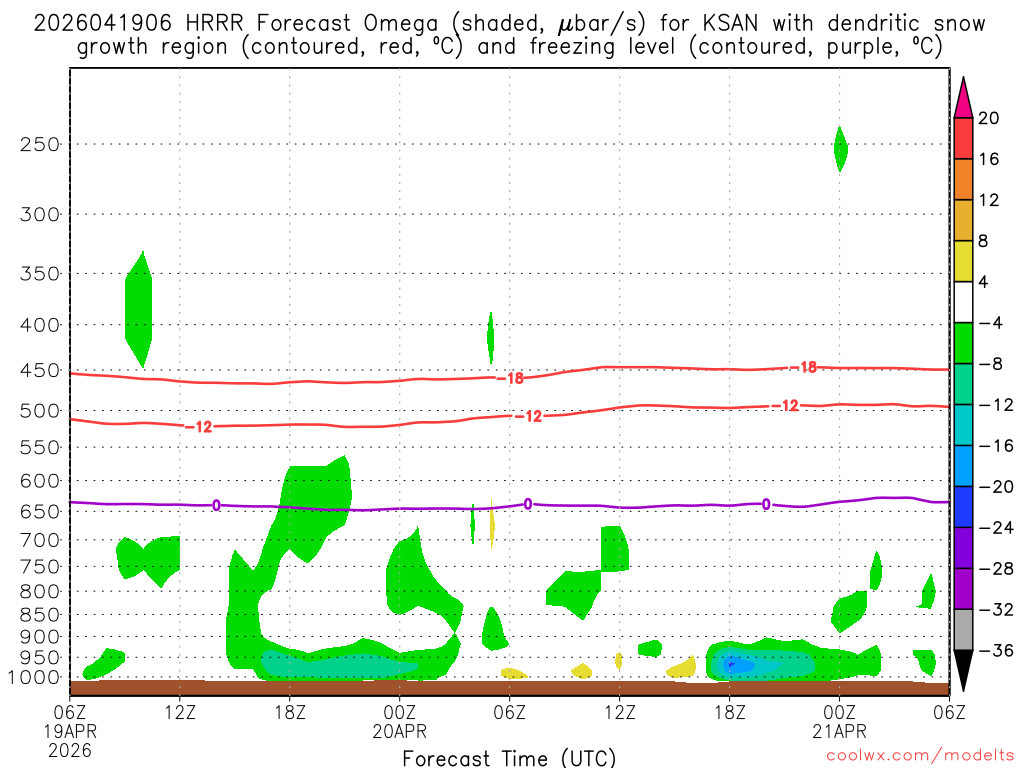Click the 19APR date label
The width and height of the screenshot is (1024, 768).
tap(70, 731)
